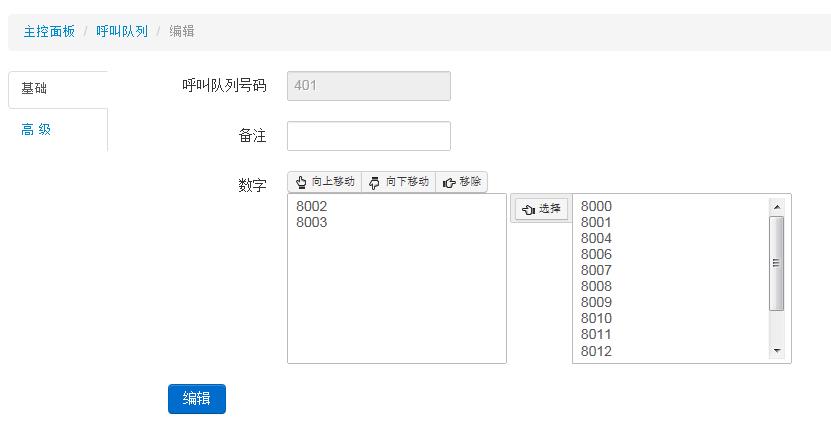Click the list scrollbar up arrow
Screen dimensions: 831x439
[x=777, y=207]
